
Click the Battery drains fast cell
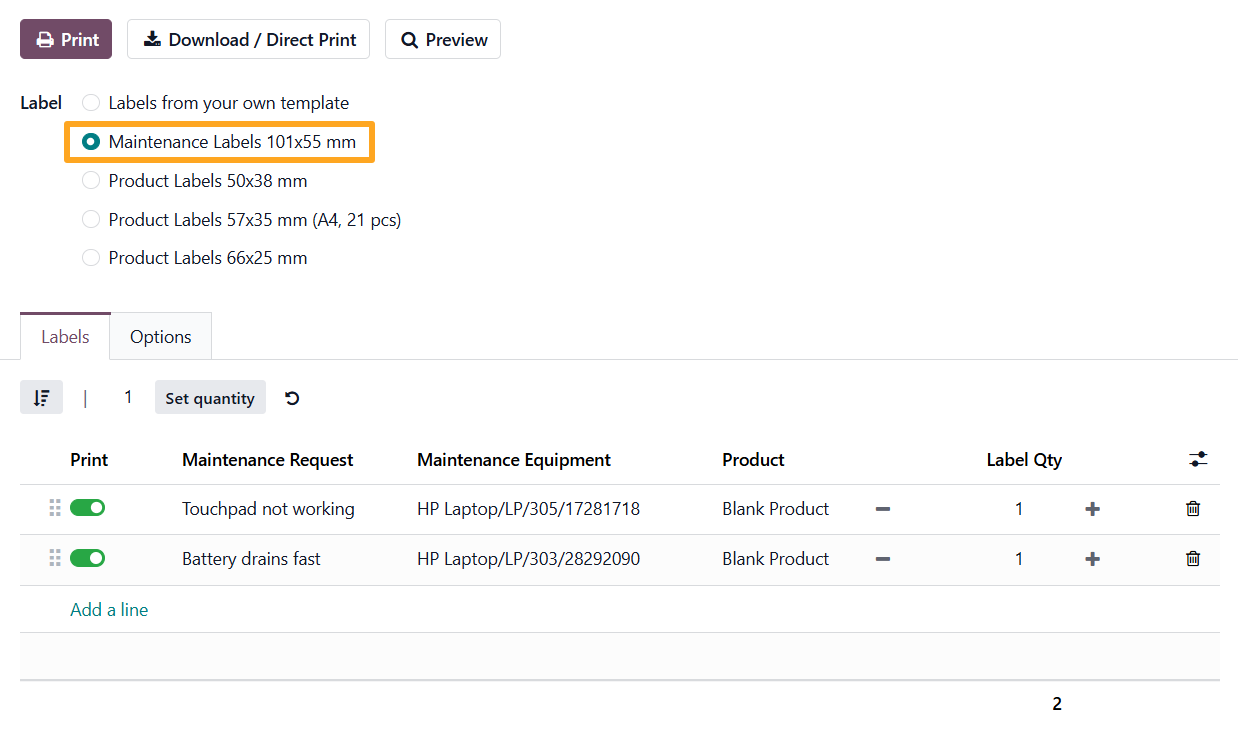point(251,559)
